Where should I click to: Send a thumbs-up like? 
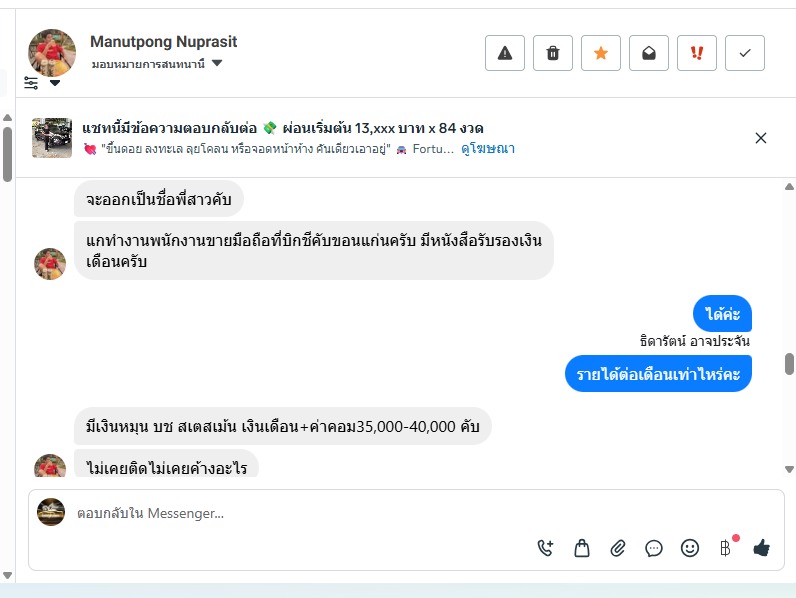pyautogui.click(x=761, y=547)
